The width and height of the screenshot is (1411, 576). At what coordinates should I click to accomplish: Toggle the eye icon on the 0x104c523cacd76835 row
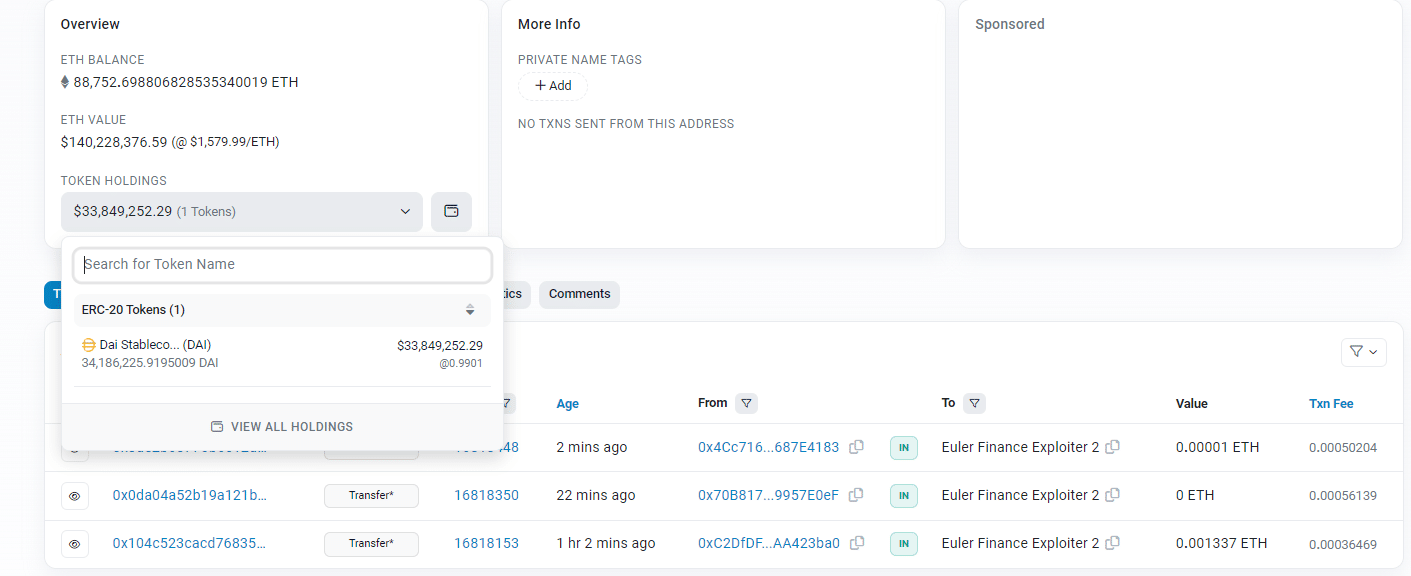[75, 543]
